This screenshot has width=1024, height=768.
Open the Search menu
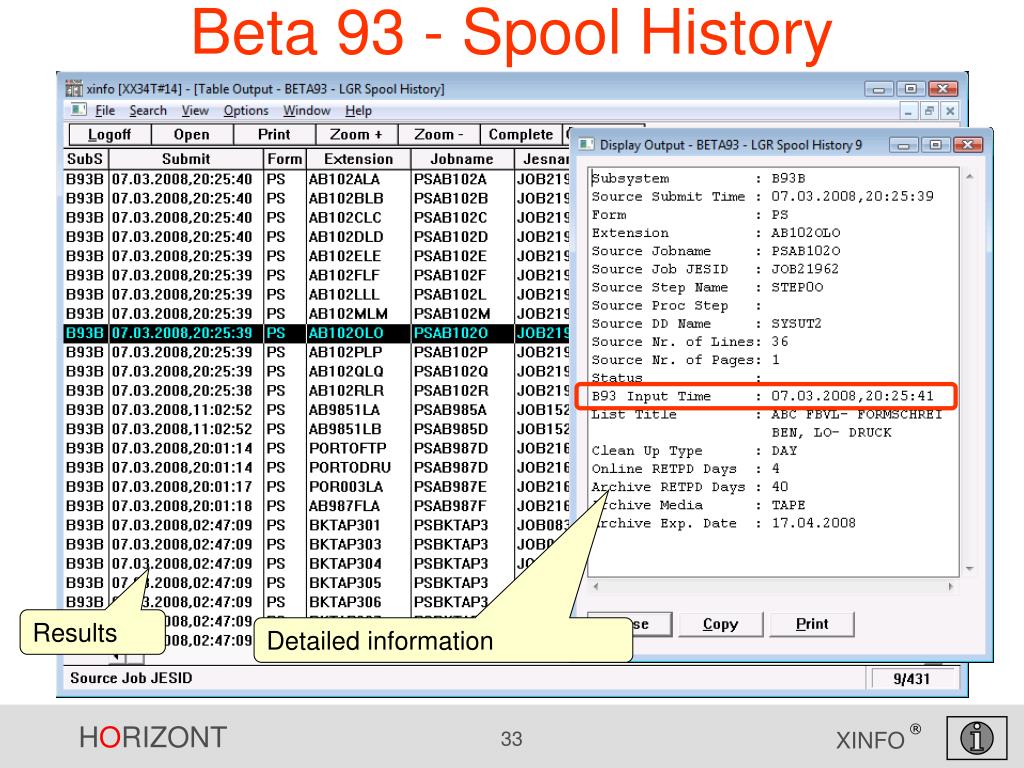click(x=148, y=110)
